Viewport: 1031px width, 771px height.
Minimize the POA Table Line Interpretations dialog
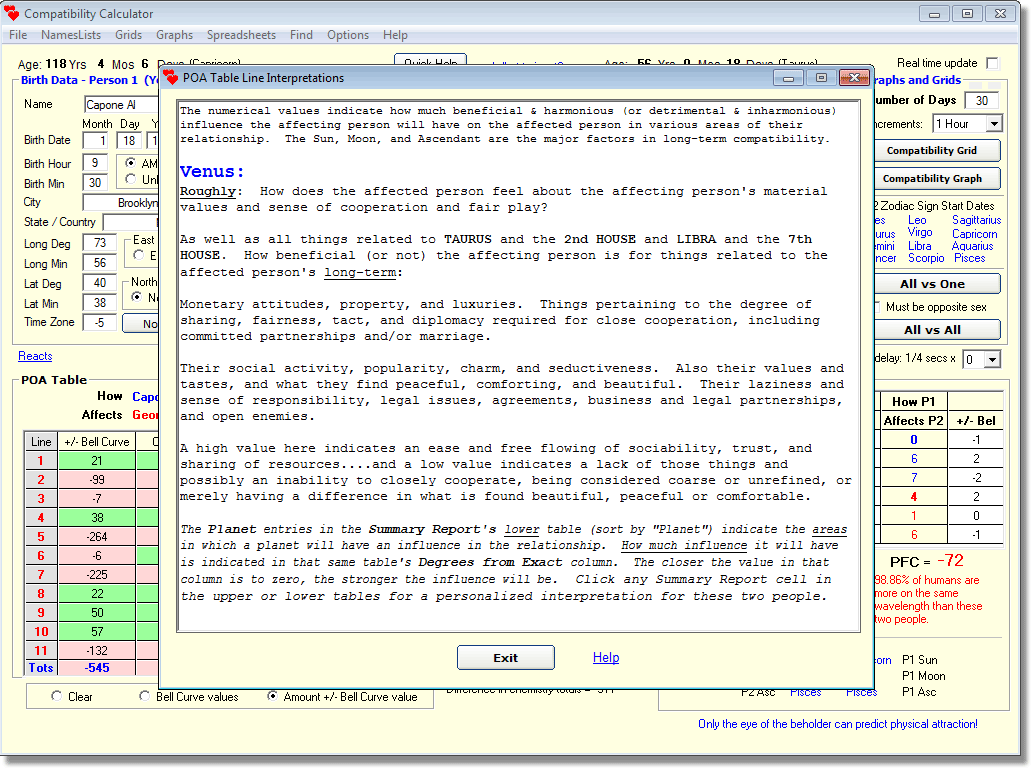click(789, 78)
